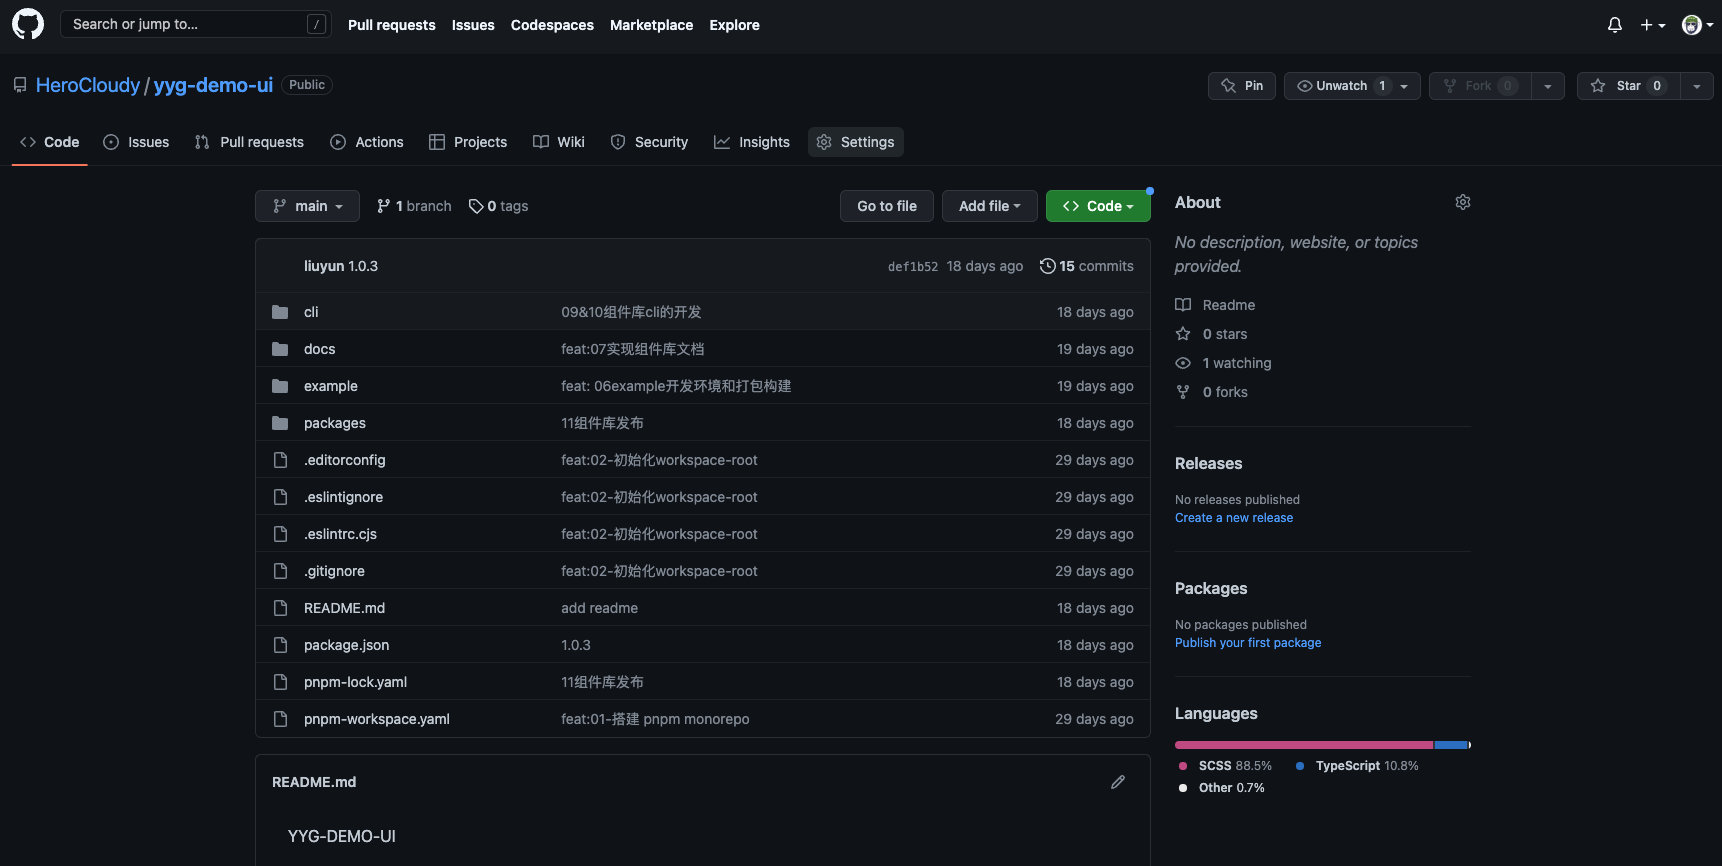Screen dimensions: 1722x866
Task: Click the About settings gear icon
Action: point(1463,202)
